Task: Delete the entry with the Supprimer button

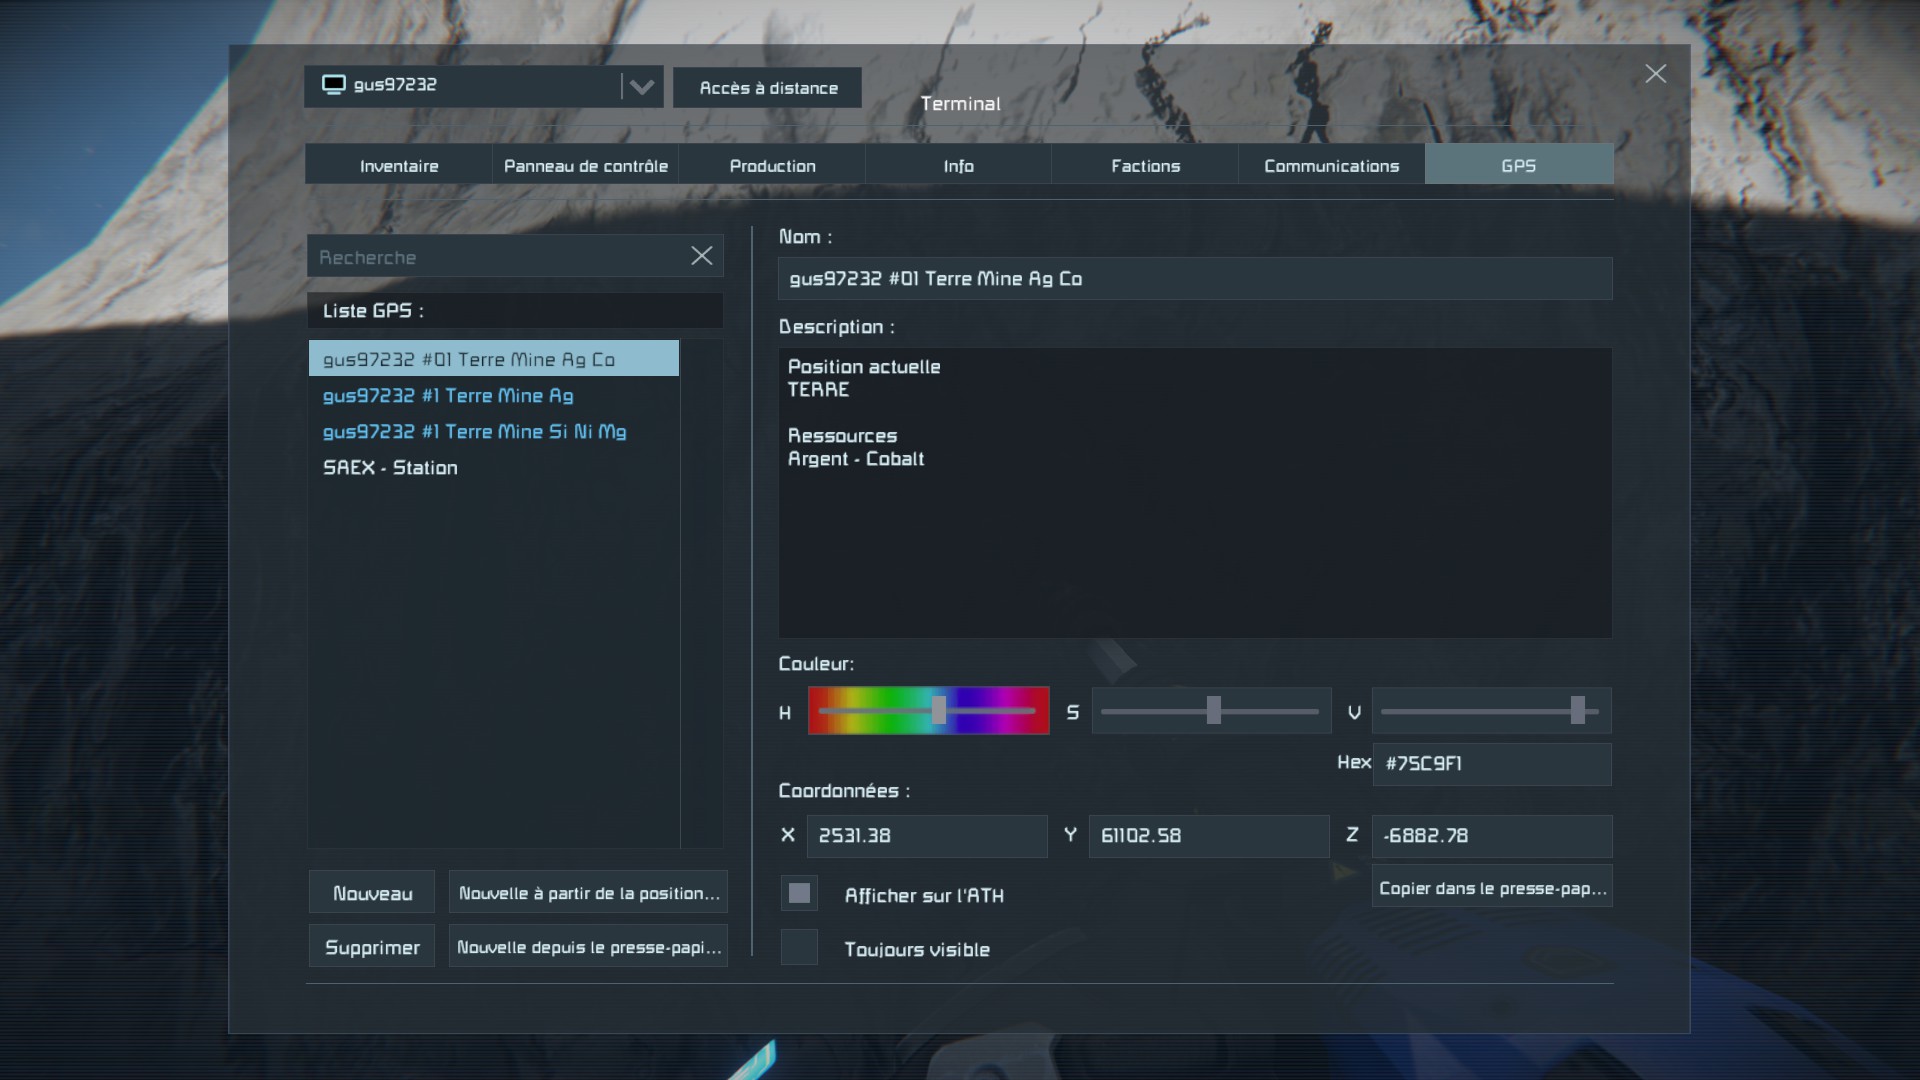Action: (372, 947)
